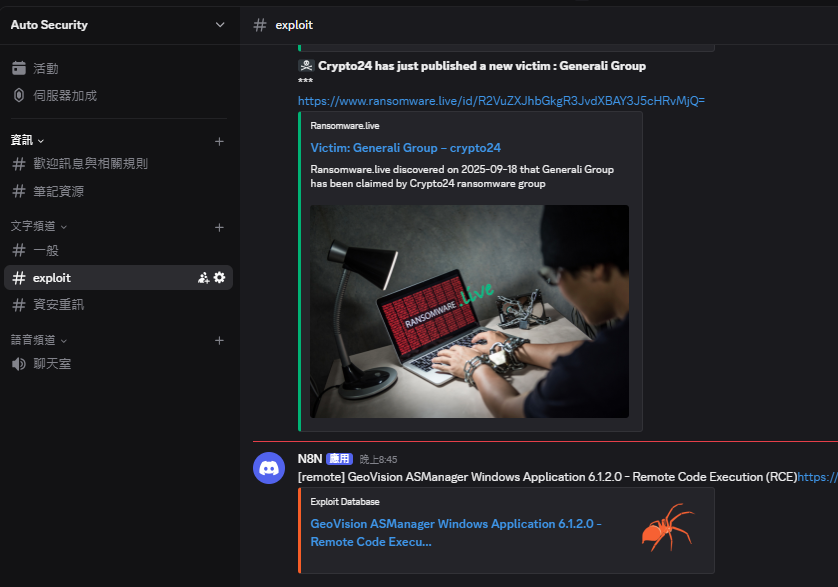Enlarge the ransomware laptop embed image

coord(469,311)
